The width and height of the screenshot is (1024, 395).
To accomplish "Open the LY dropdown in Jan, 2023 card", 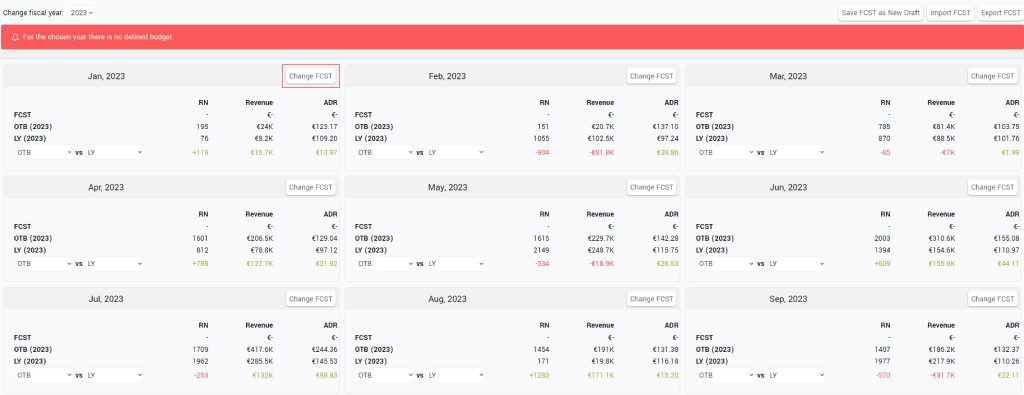I will coord(114,152).
